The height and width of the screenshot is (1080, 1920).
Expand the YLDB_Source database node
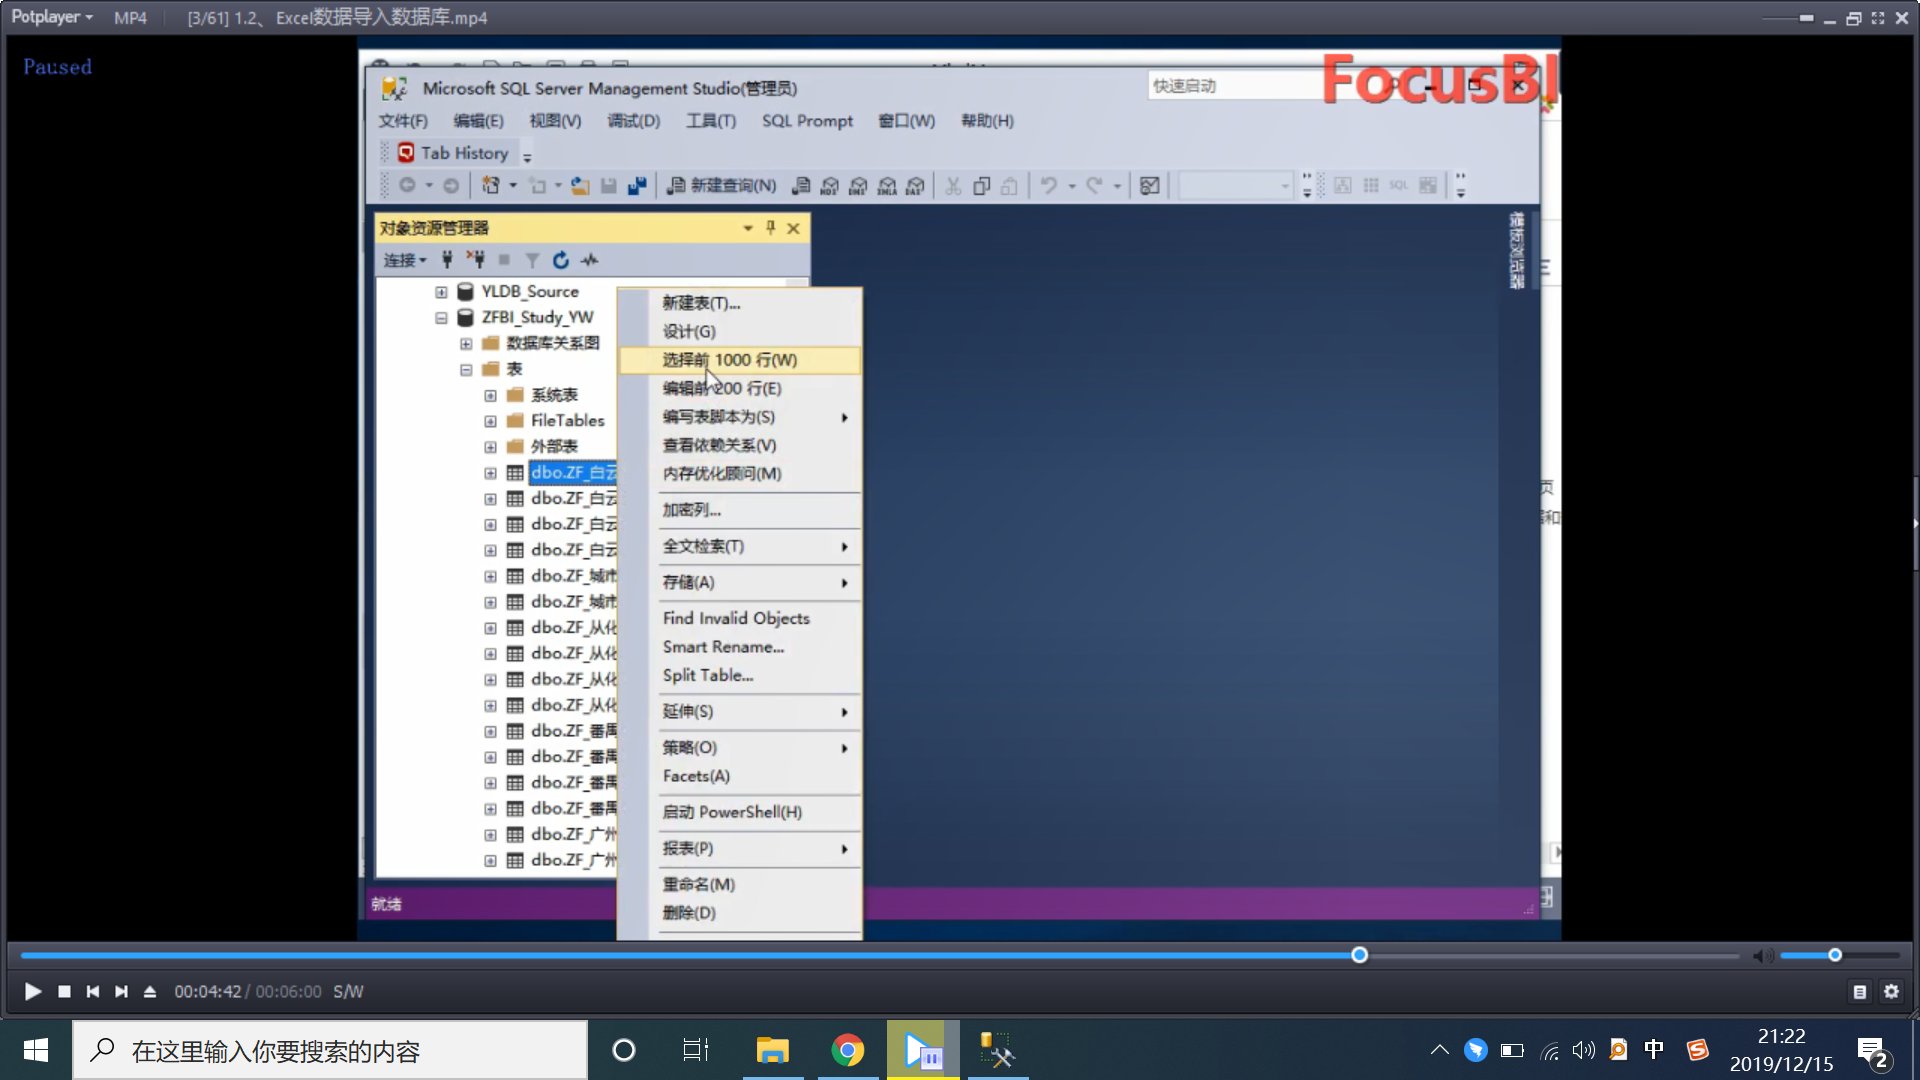click(441, 291)
